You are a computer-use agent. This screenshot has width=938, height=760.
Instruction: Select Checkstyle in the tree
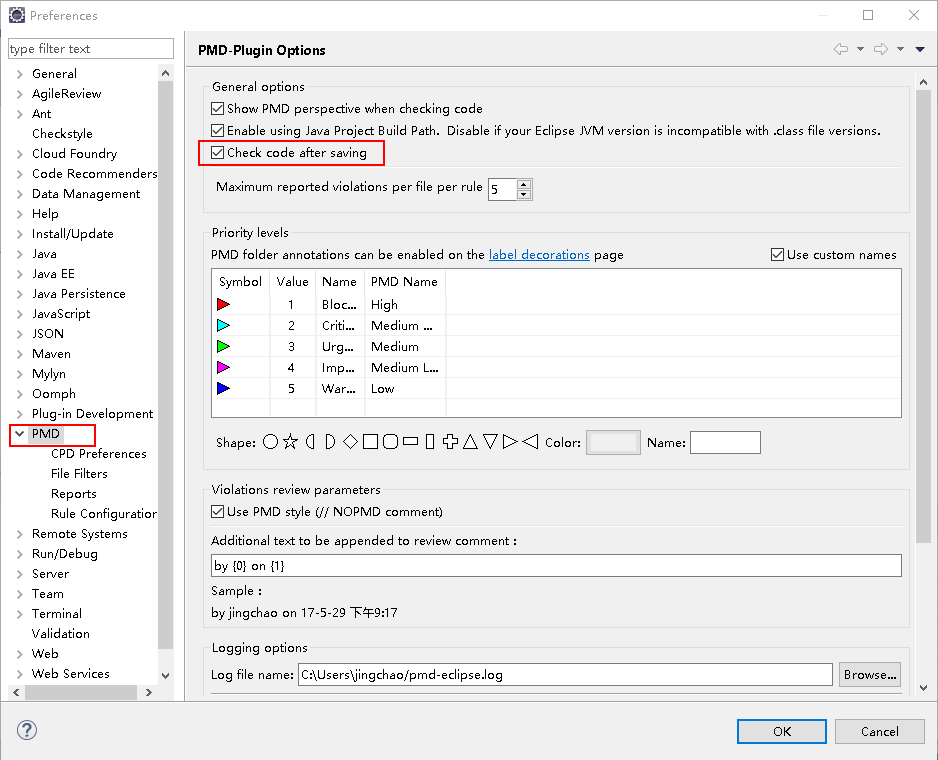[x=62, y=133]
